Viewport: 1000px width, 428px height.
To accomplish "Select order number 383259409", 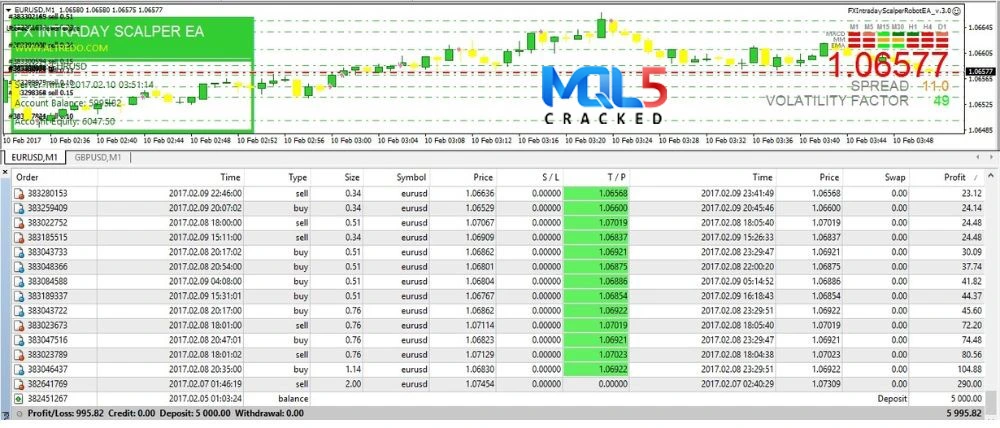I will pyautogui.click(x=47, y=208).
